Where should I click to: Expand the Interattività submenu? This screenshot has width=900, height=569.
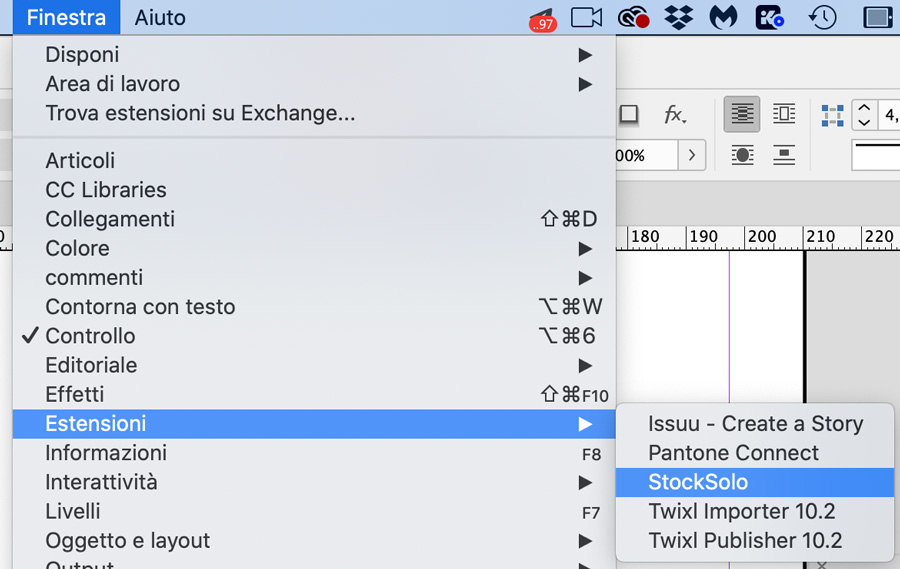pyautogui.click(x=314, y=482)
